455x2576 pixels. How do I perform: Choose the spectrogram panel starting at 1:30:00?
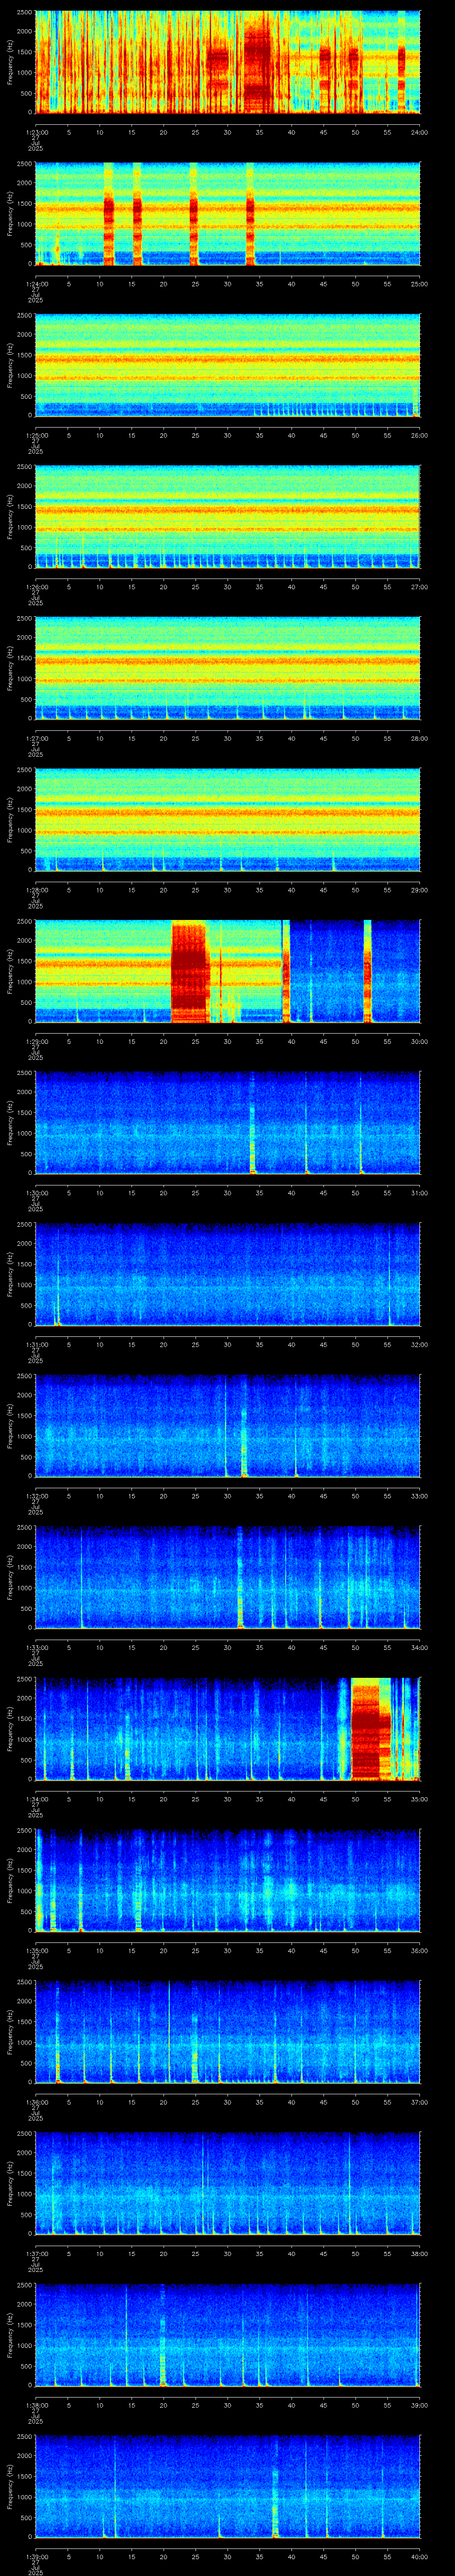227,1123
